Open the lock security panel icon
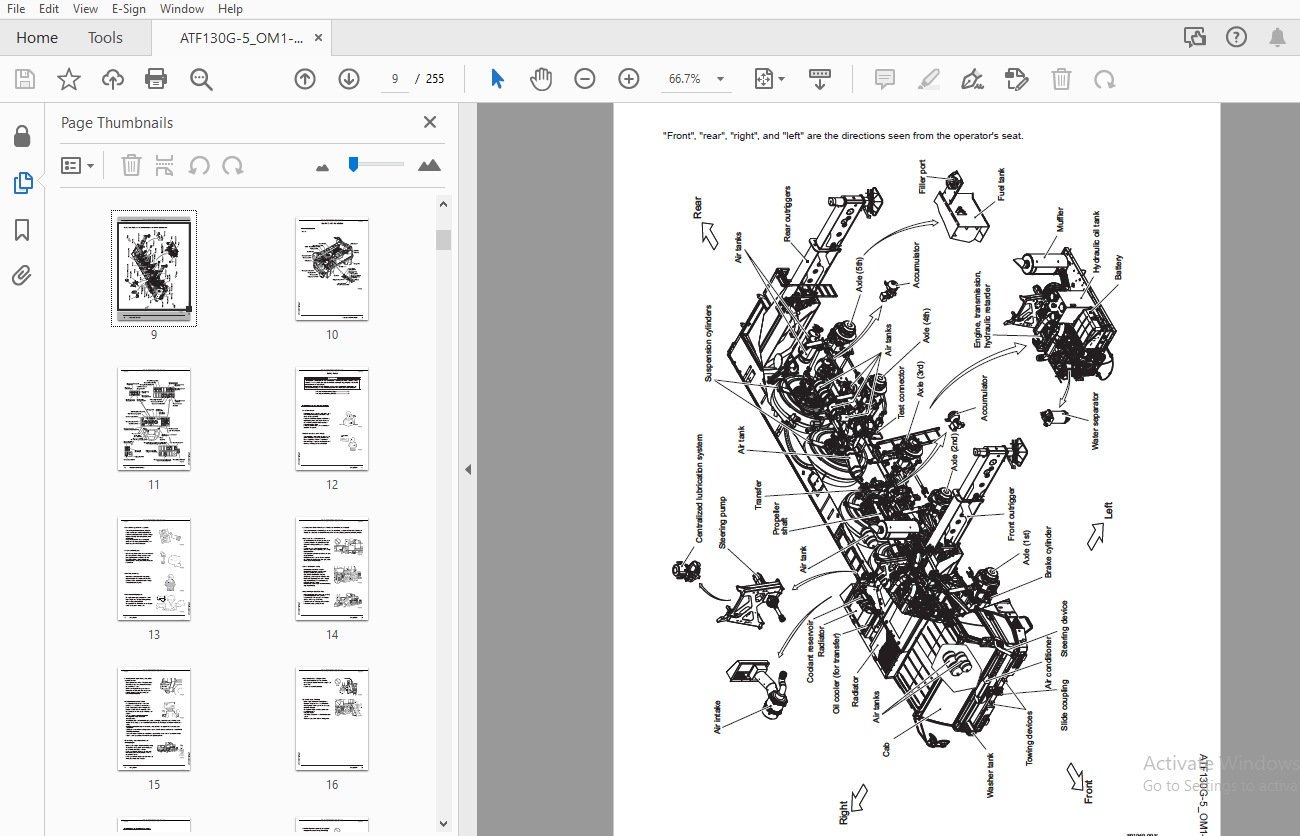1300x836 pixels. (x=22, y=136)
